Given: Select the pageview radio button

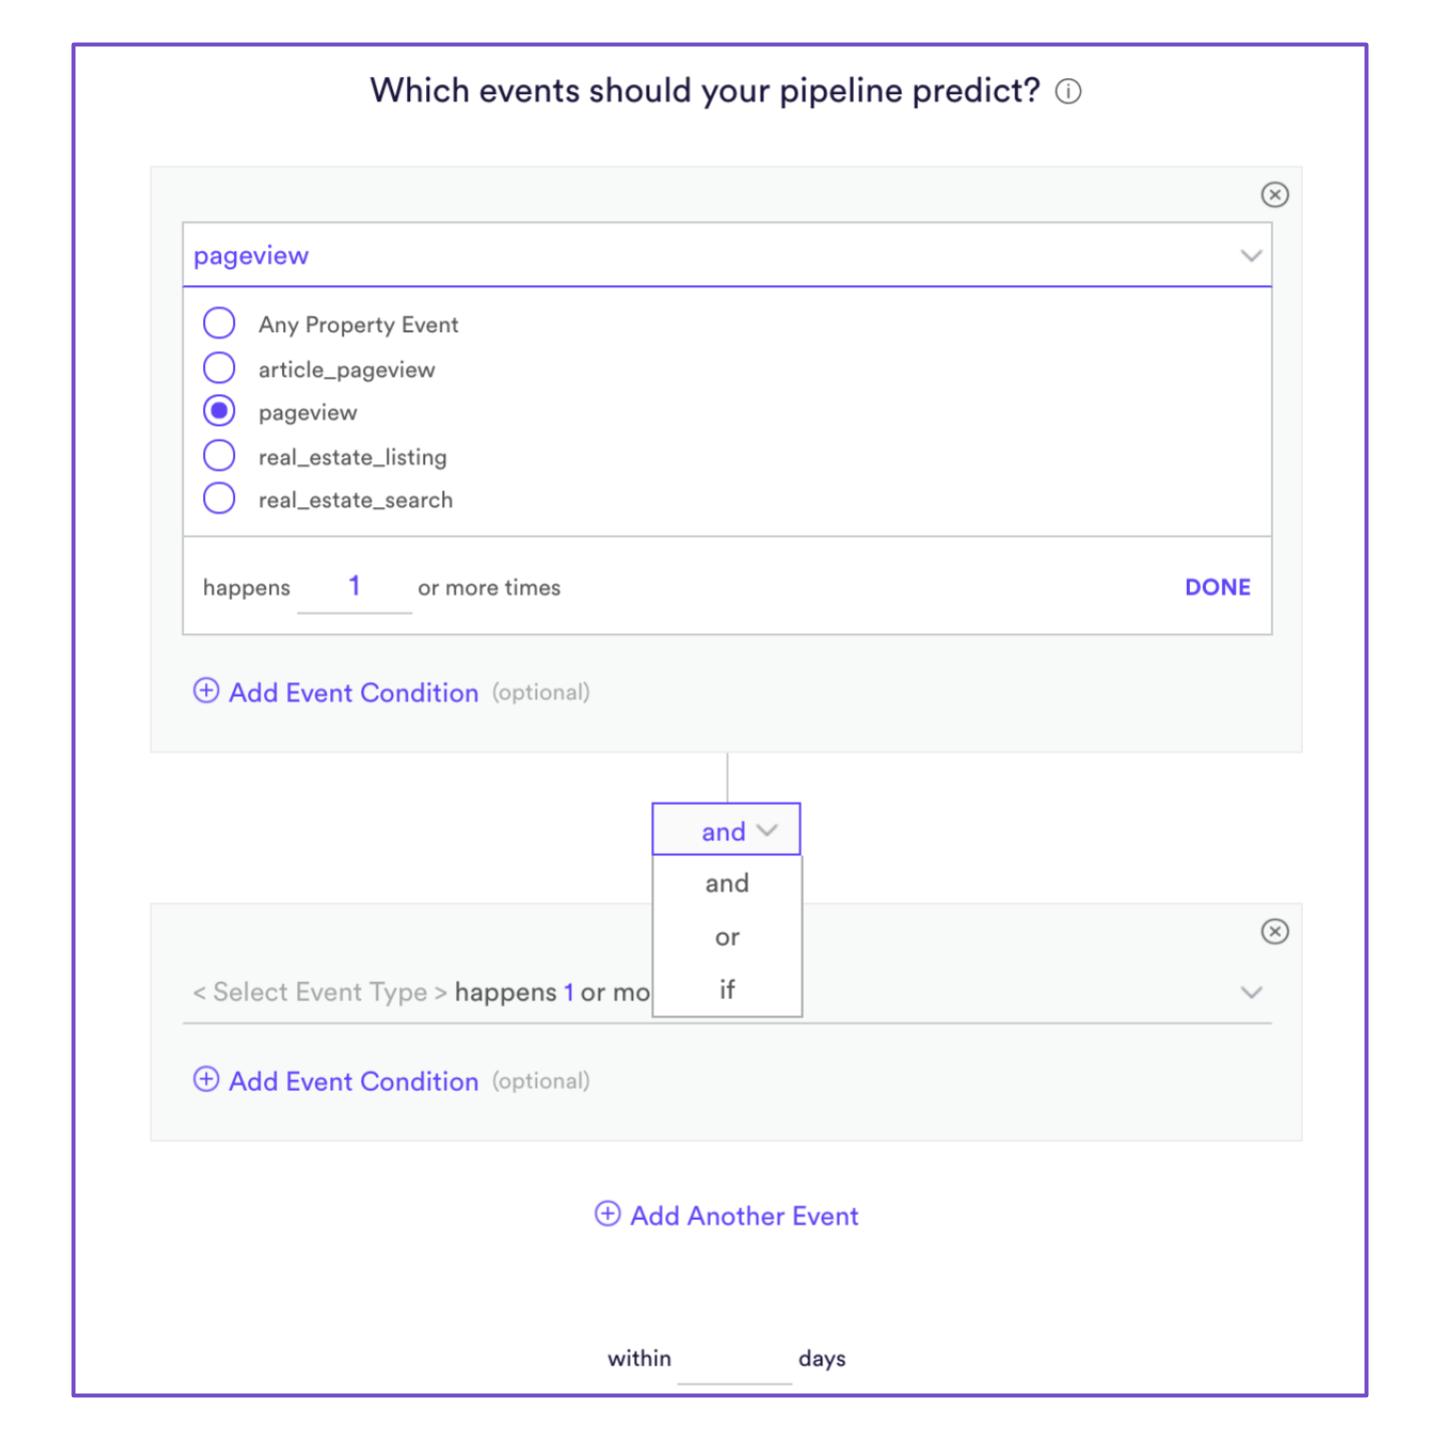Looking at the screenshot, I should click(219, 411).
